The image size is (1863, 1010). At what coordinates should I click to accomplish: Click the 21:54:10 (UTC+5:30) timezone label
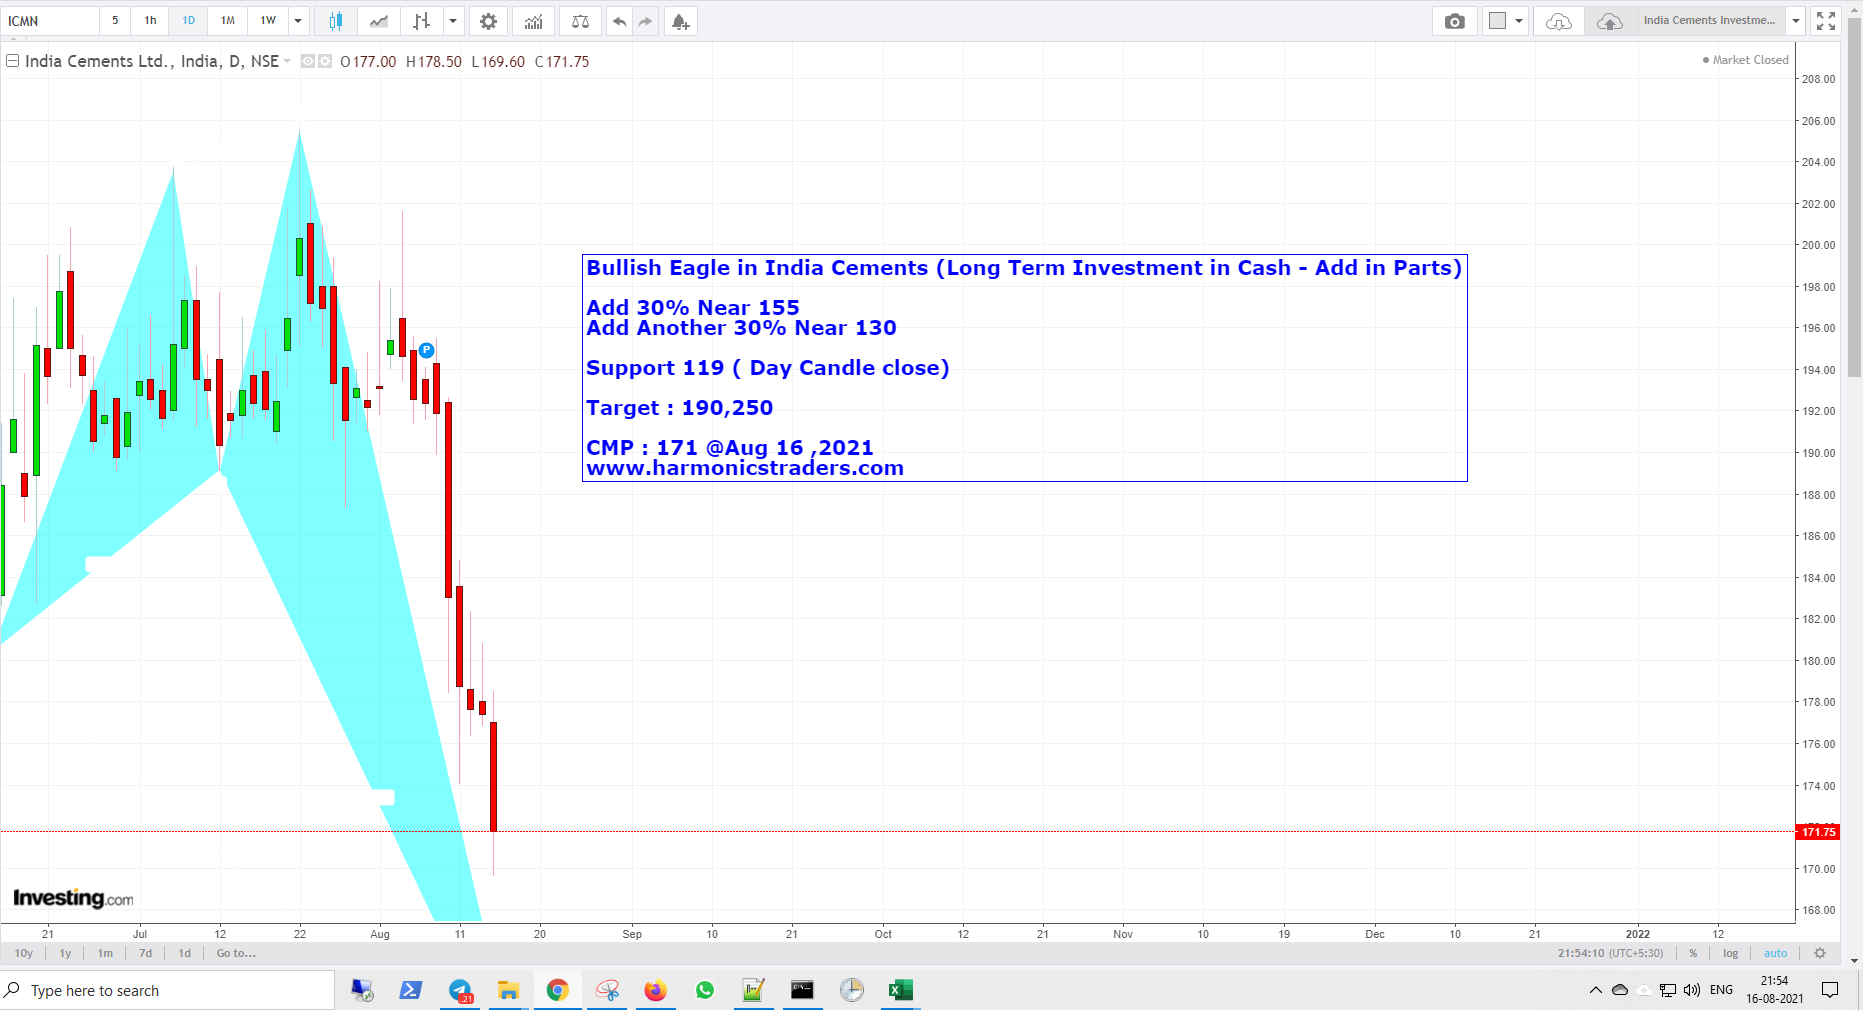tap(1610, 953)
